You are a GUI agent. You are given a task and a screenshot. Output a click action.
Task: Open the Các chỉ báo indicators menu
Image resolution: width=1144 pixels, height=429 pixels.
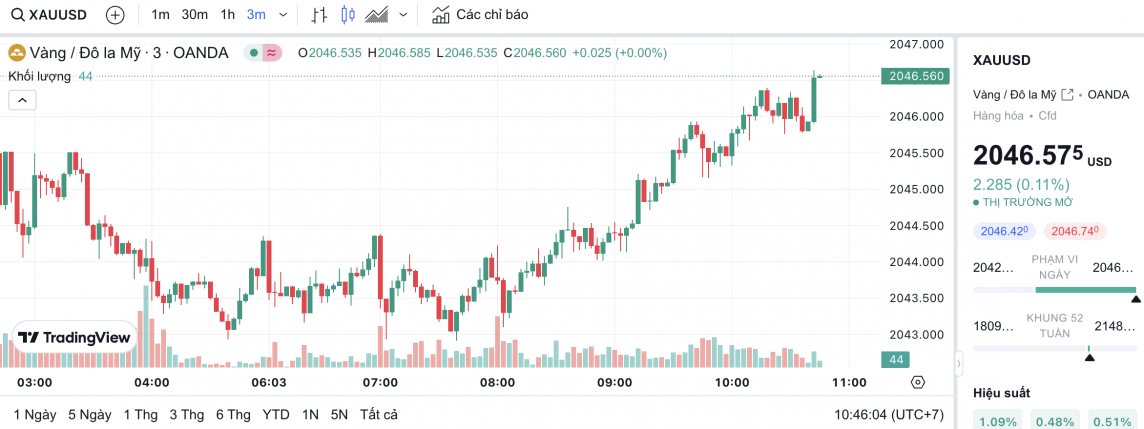point(480,15)
